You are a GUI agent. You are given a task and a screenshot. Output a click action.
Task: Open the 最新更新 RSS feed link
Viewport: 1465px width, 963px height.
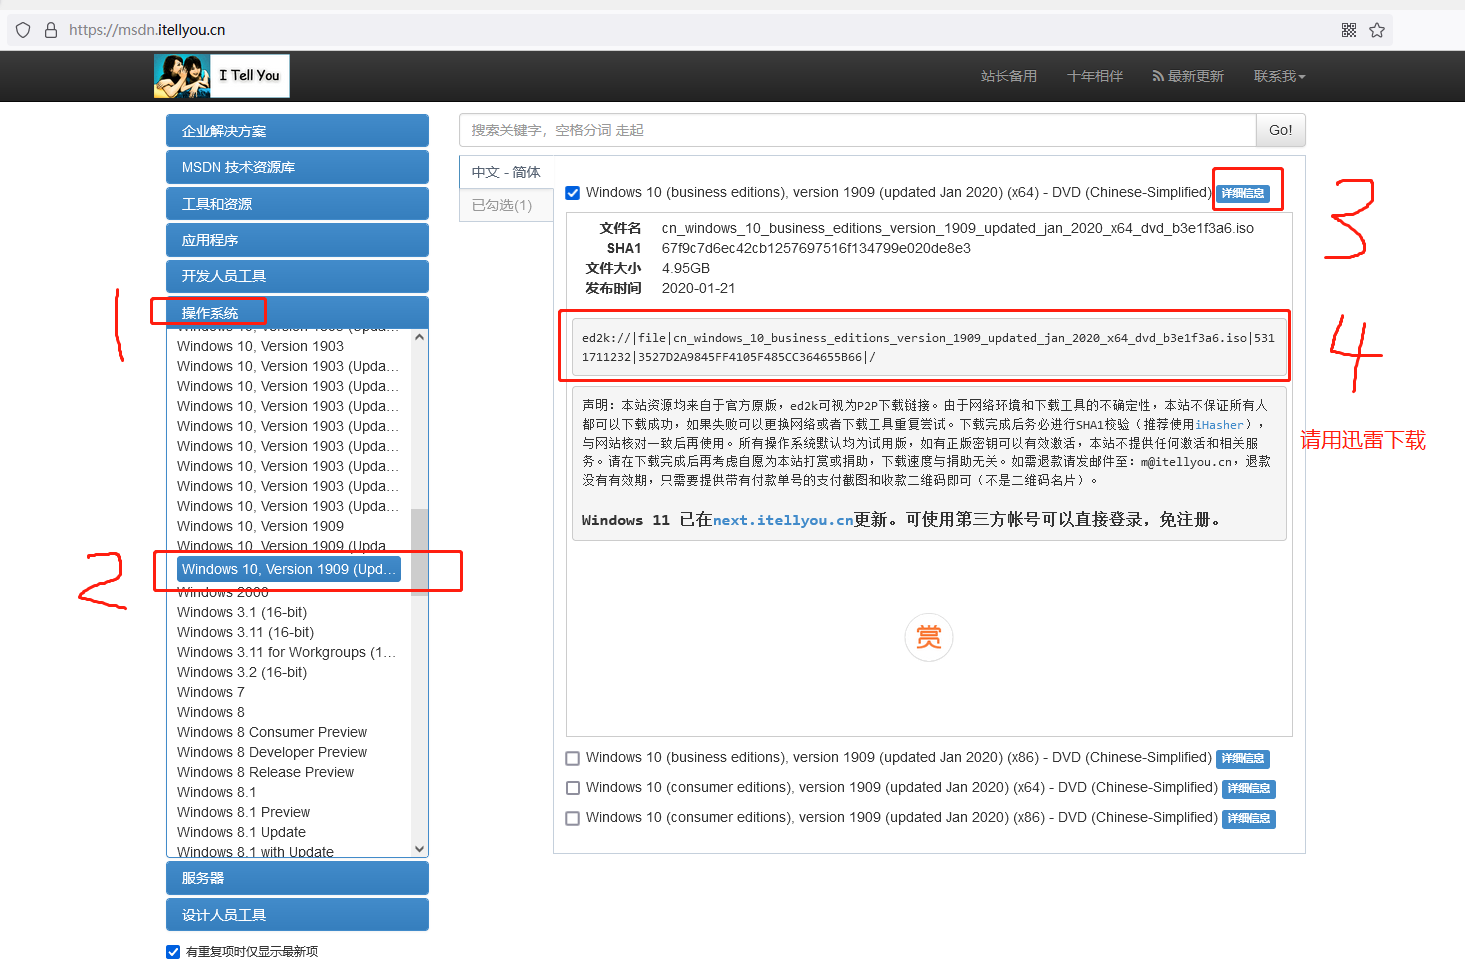tap(1188, 76)
